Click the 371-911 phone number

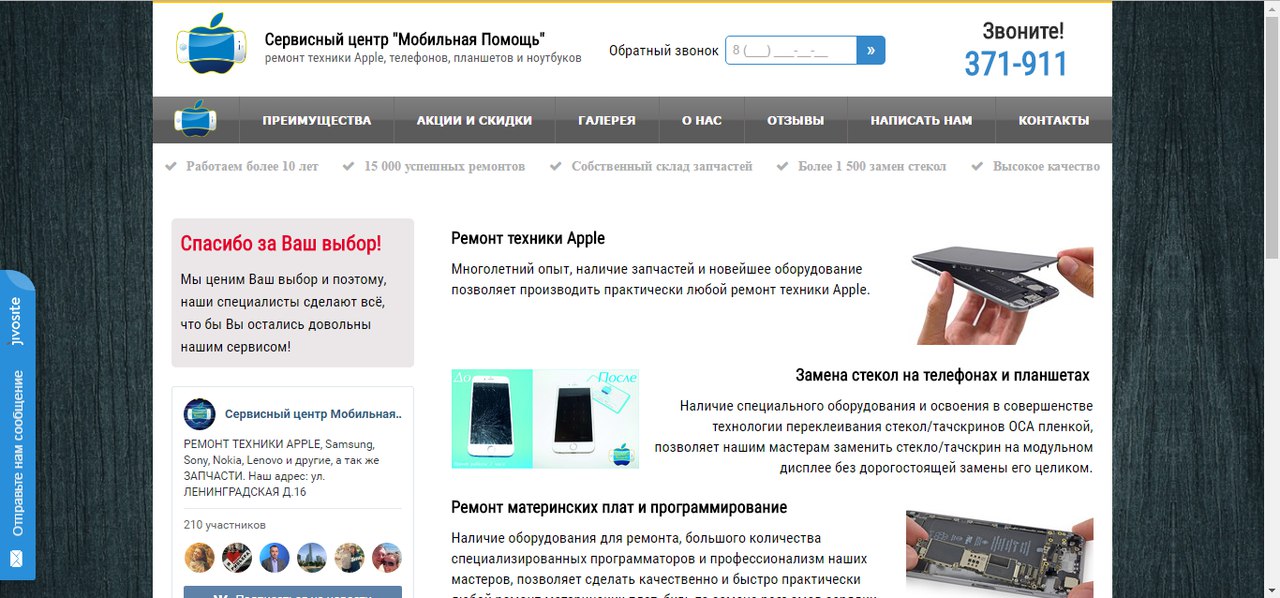(1016, 64)
